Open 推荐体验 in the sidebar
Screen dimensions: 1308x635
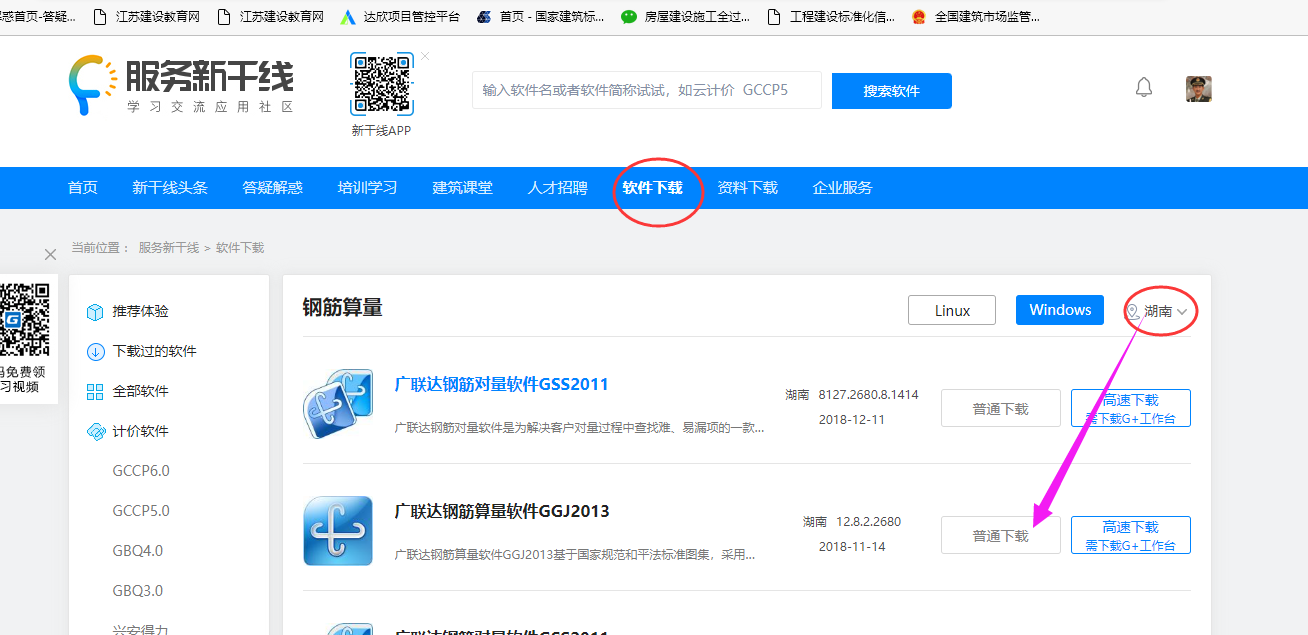140,312
